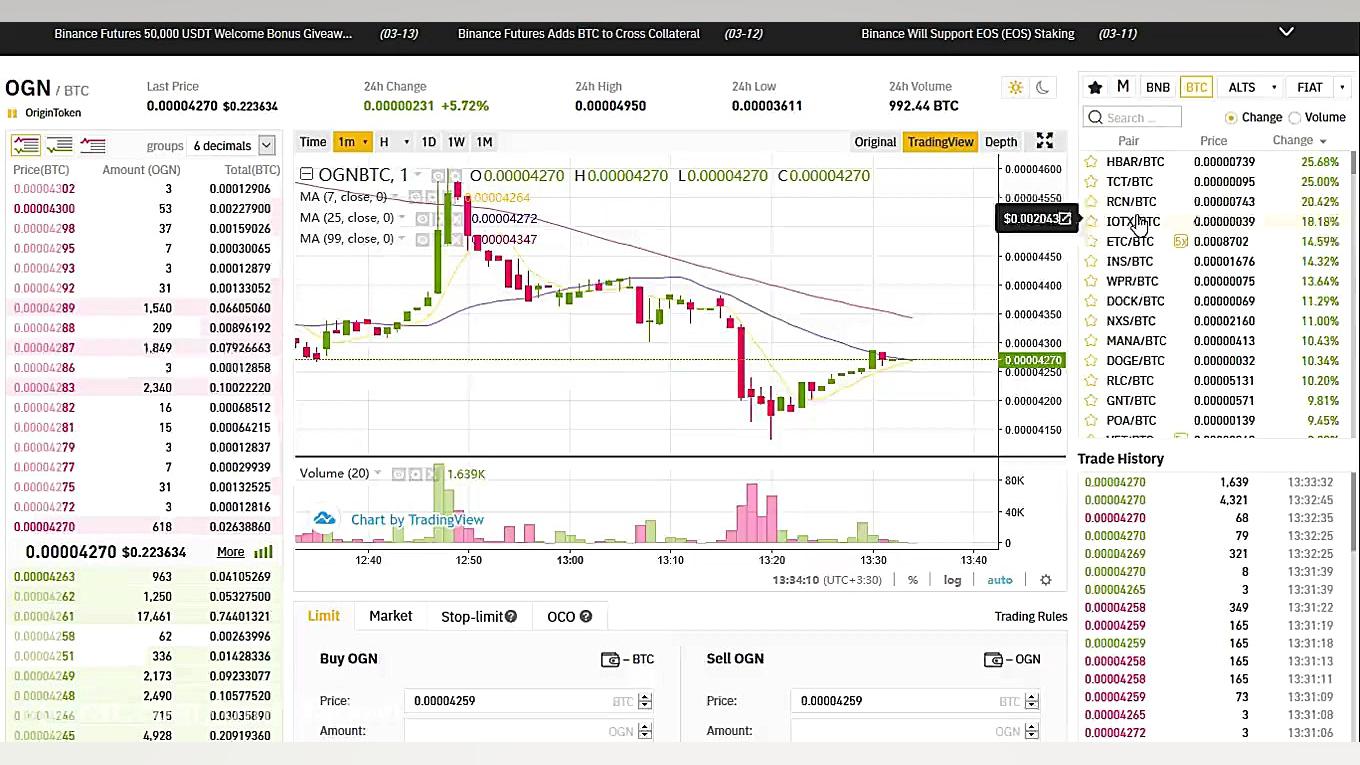The height and width of the screenshot is (765, 1360).
Task: Toggle percent scale on chart
Action: pyautogui.click(x=913, y=580)
